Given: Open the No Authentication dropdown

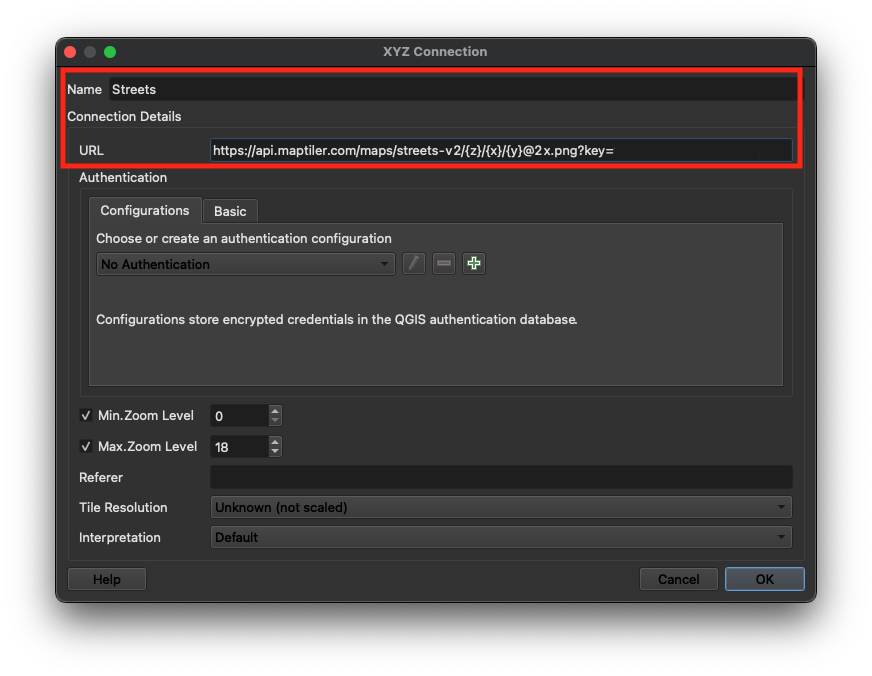Looking at the screenshot, I should click(246, 264).
